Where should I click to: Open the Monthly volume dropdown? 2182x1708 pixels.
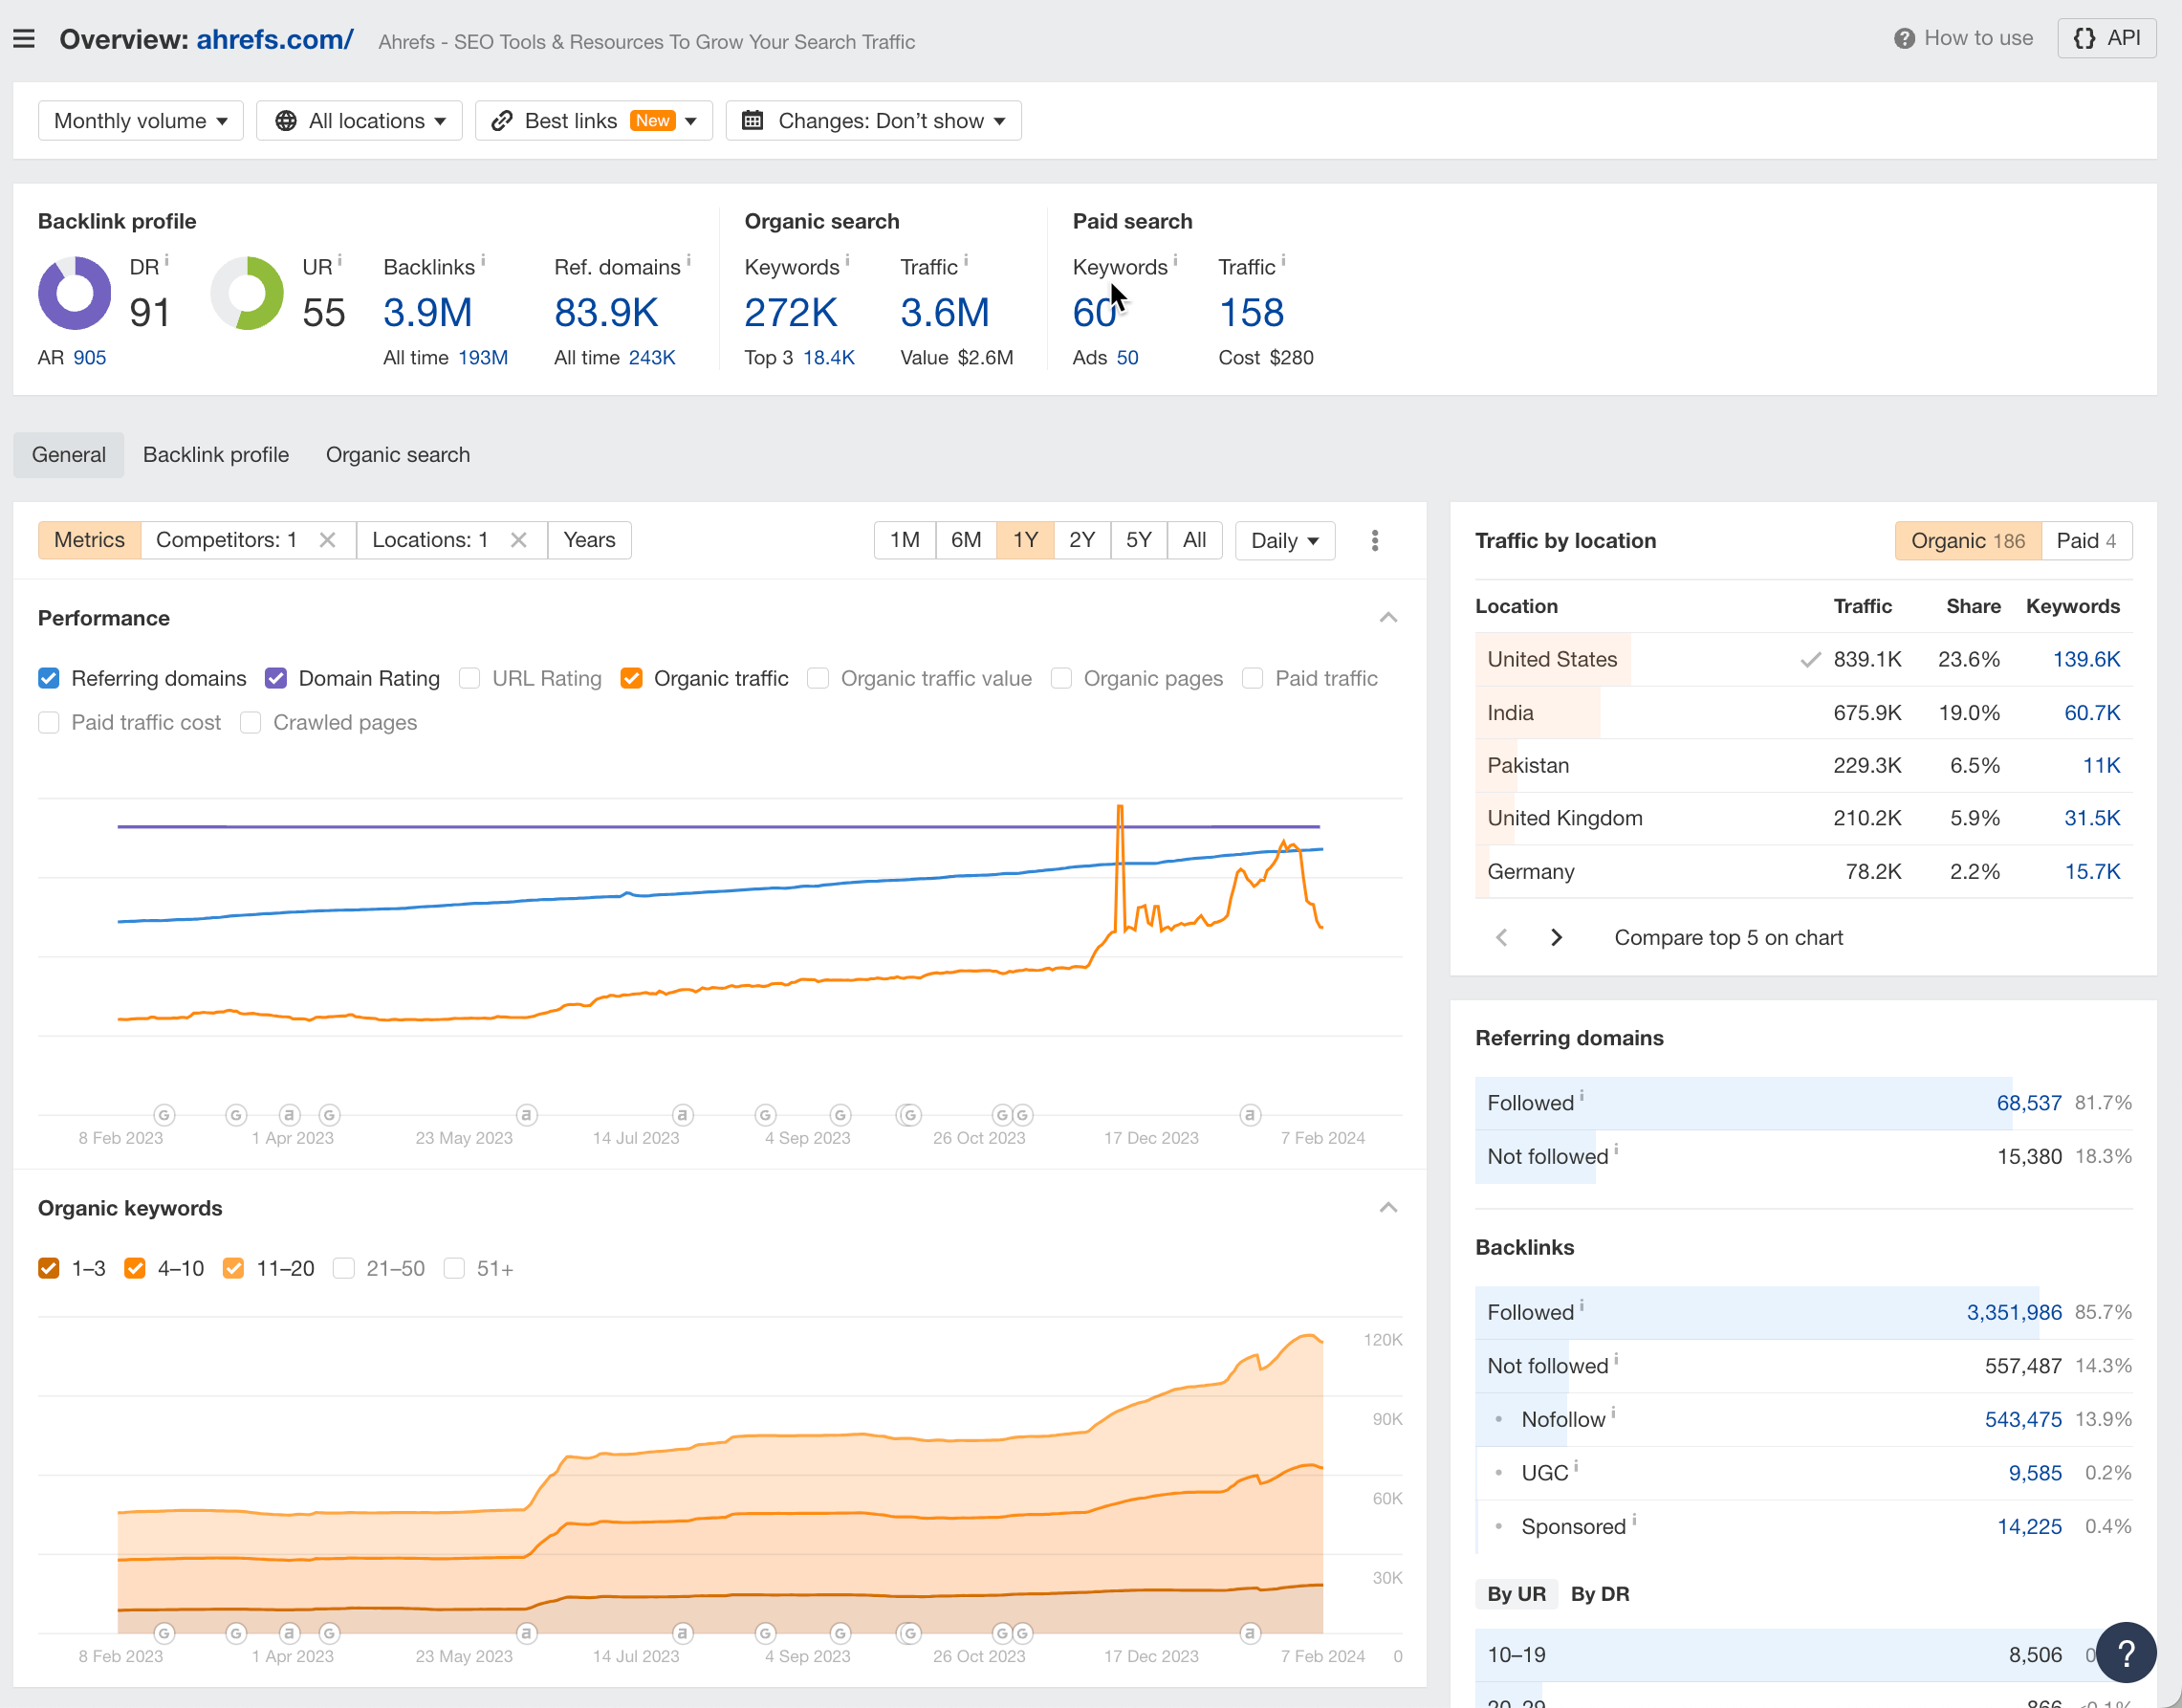(x=140, y=120)
